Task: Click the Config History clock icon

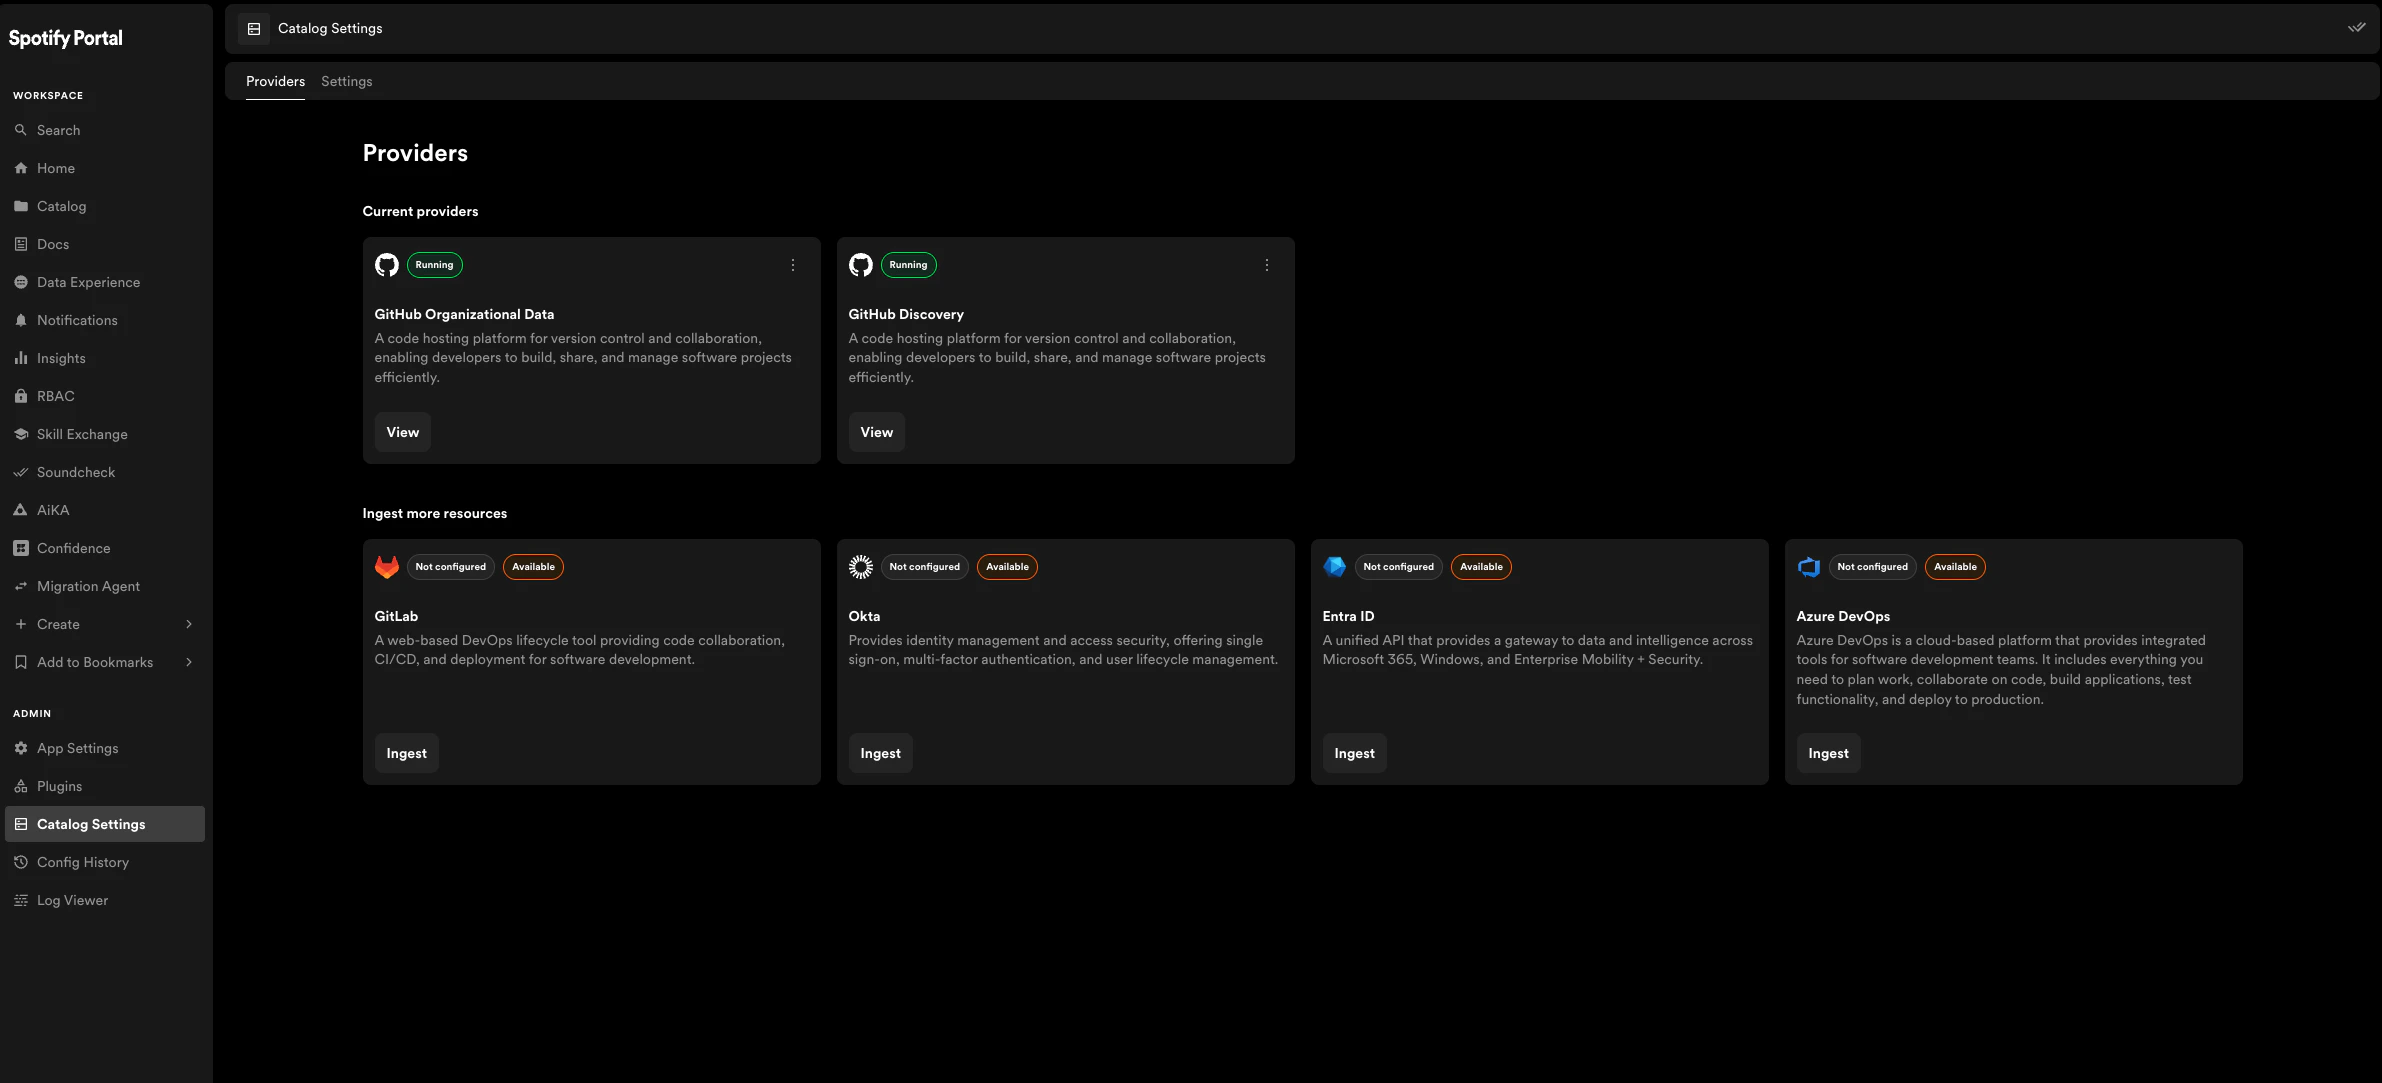Action: [x=21, y=862]
